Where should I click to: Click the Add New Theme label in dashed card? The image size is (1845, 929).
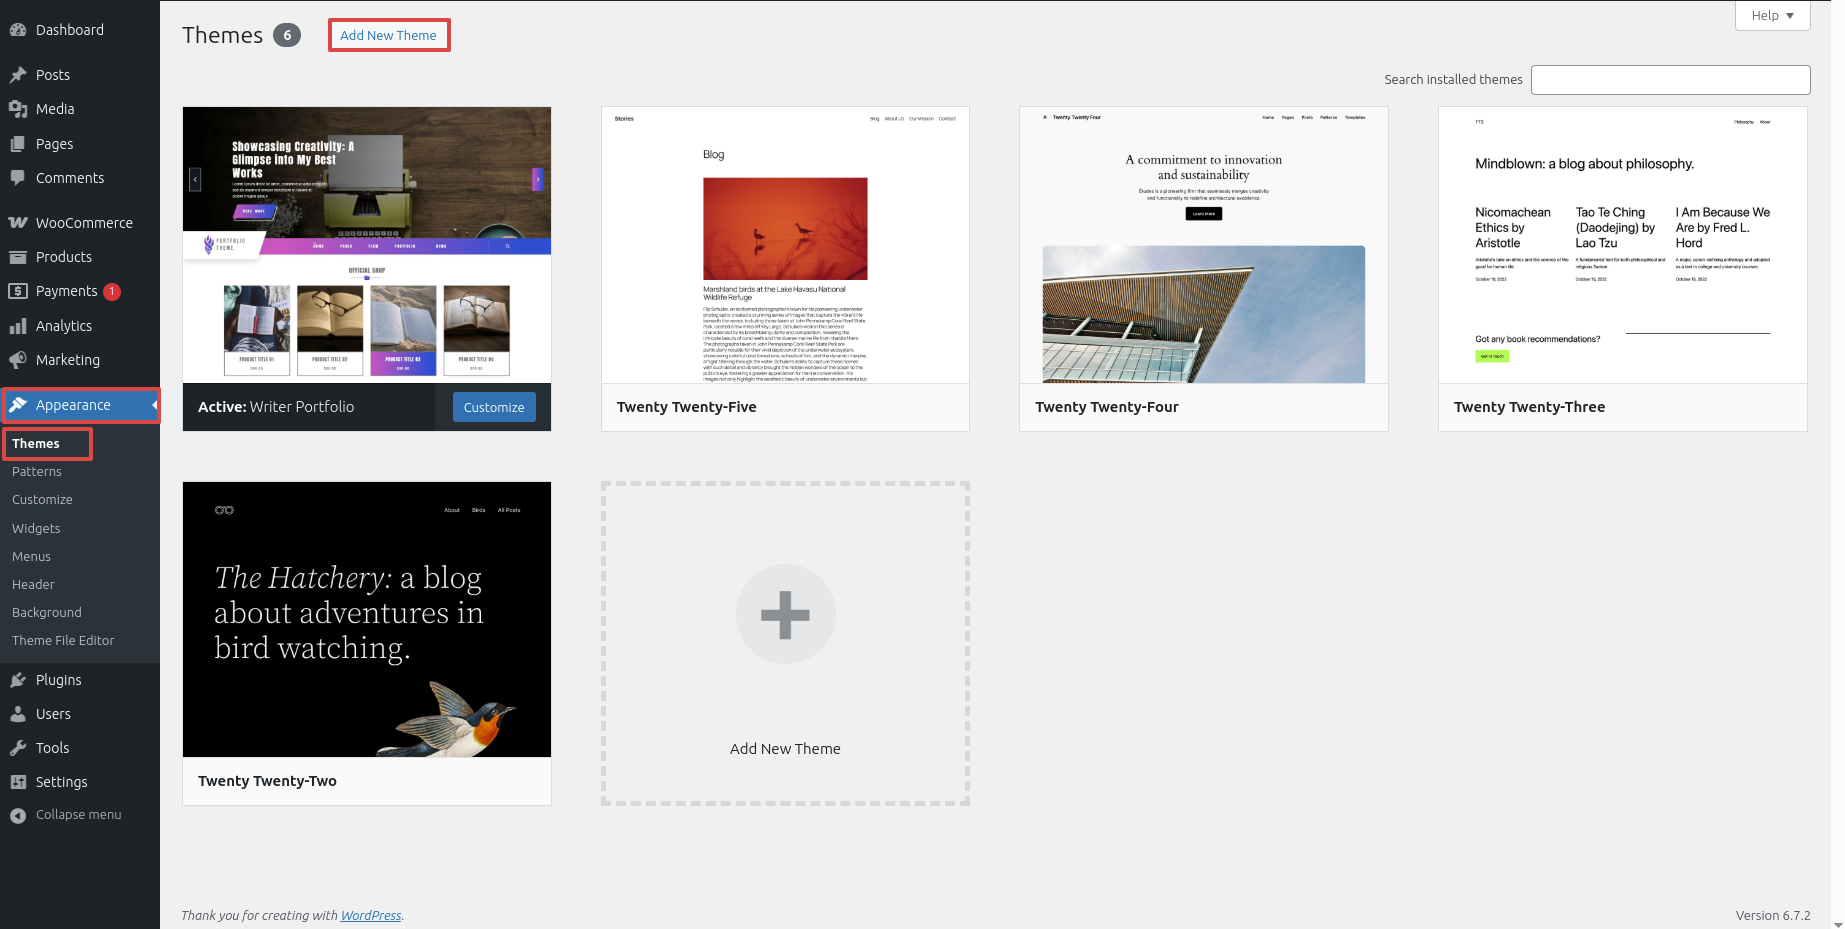[x=785, y=749]
